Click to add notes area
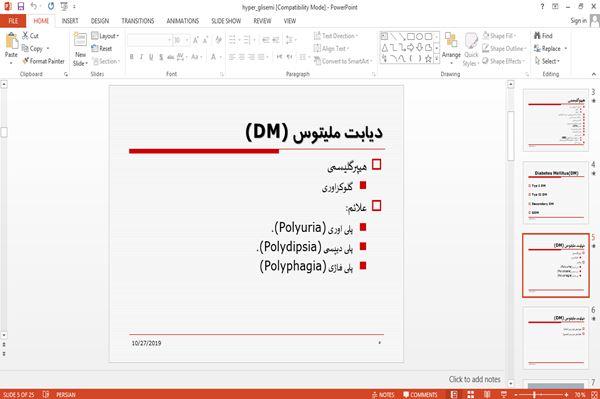 coord(474,379)
